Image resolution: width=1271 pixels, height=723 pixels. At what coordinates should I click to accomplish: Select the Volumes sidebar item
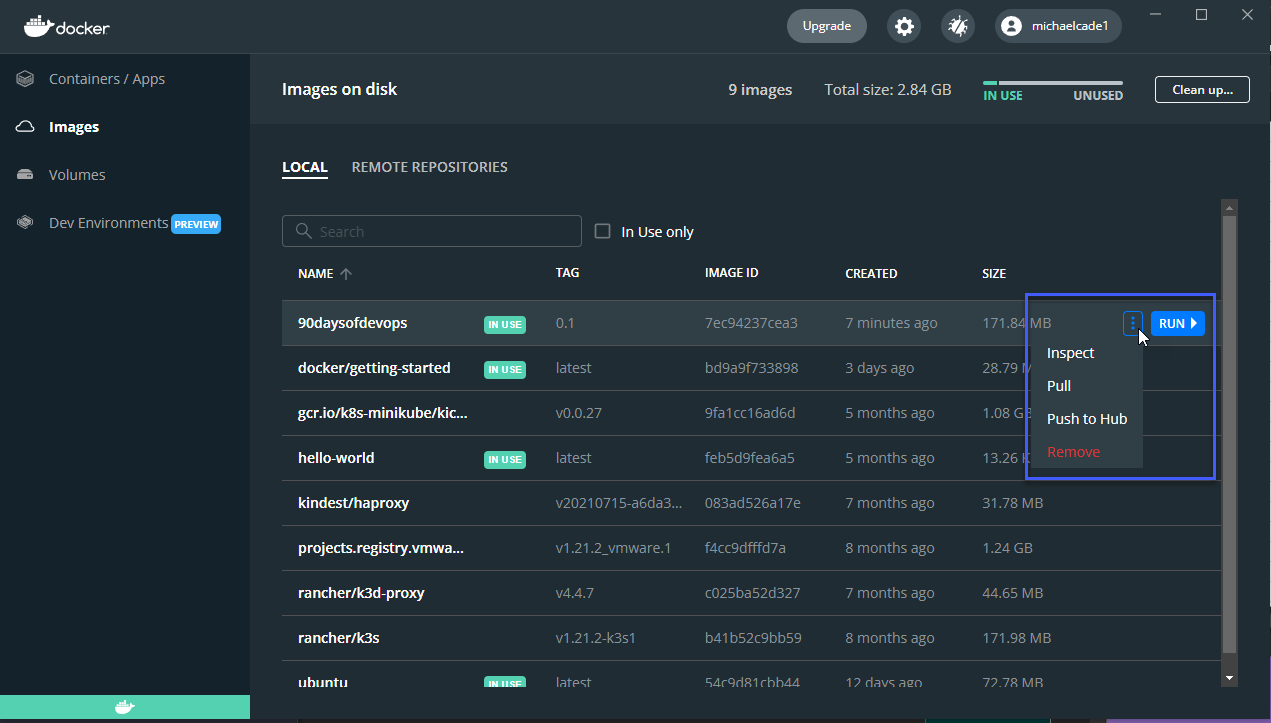pos(76,175)
